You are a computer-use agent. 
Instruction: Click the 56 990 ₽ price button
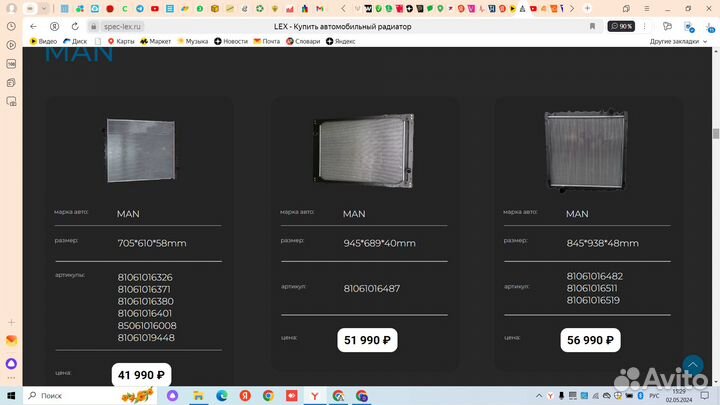591,340
